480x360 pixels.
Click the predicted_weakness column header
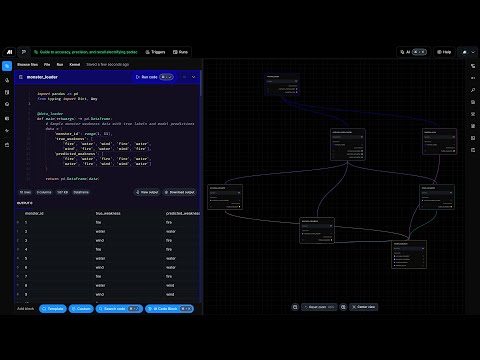(x=183, y=213)
